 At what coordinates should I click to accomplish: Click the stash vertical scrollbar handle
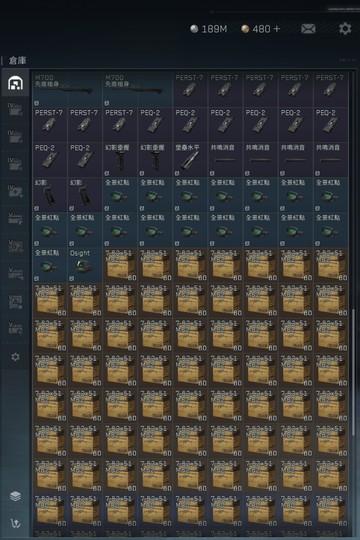tap(353, 372)
